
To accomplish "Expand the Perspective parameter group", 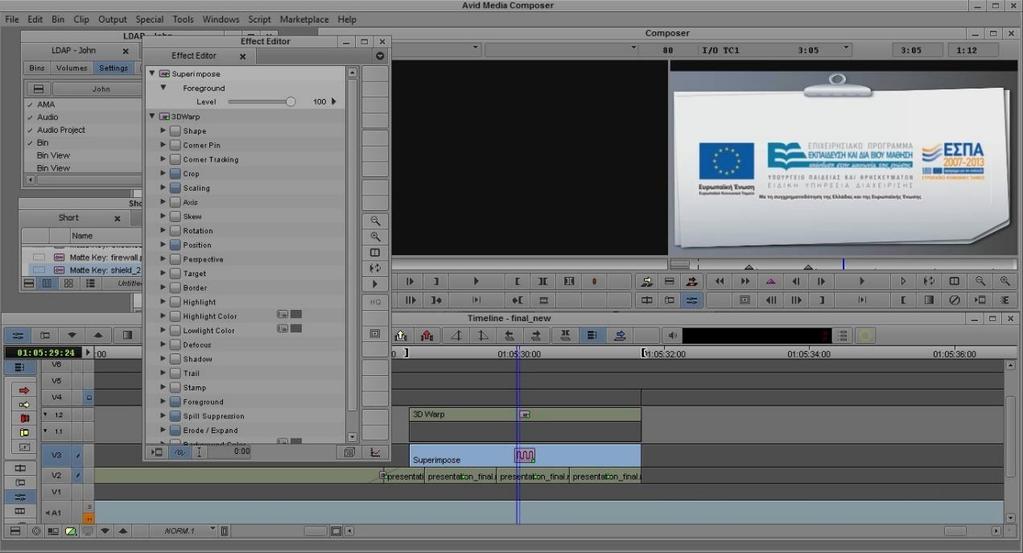I will (163, 259).
